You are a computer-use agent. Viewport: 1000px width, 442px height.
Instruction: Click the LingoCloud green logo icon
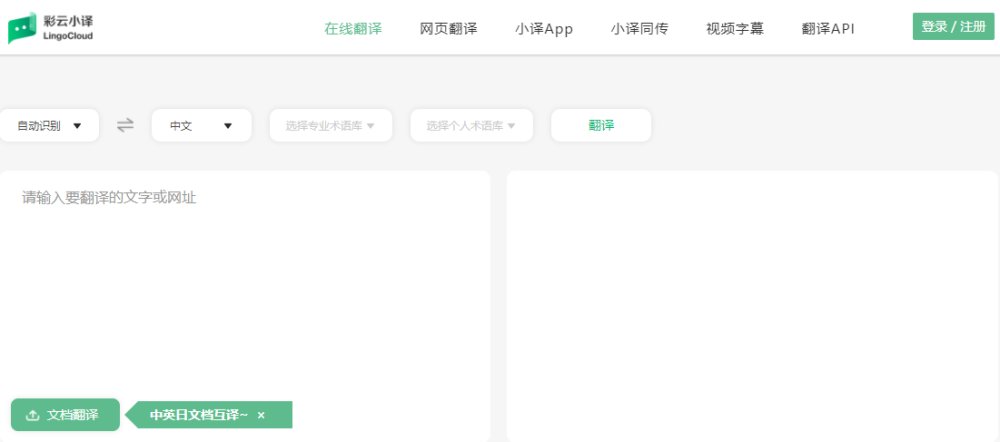pyautogui.click(x=22, y=28)
